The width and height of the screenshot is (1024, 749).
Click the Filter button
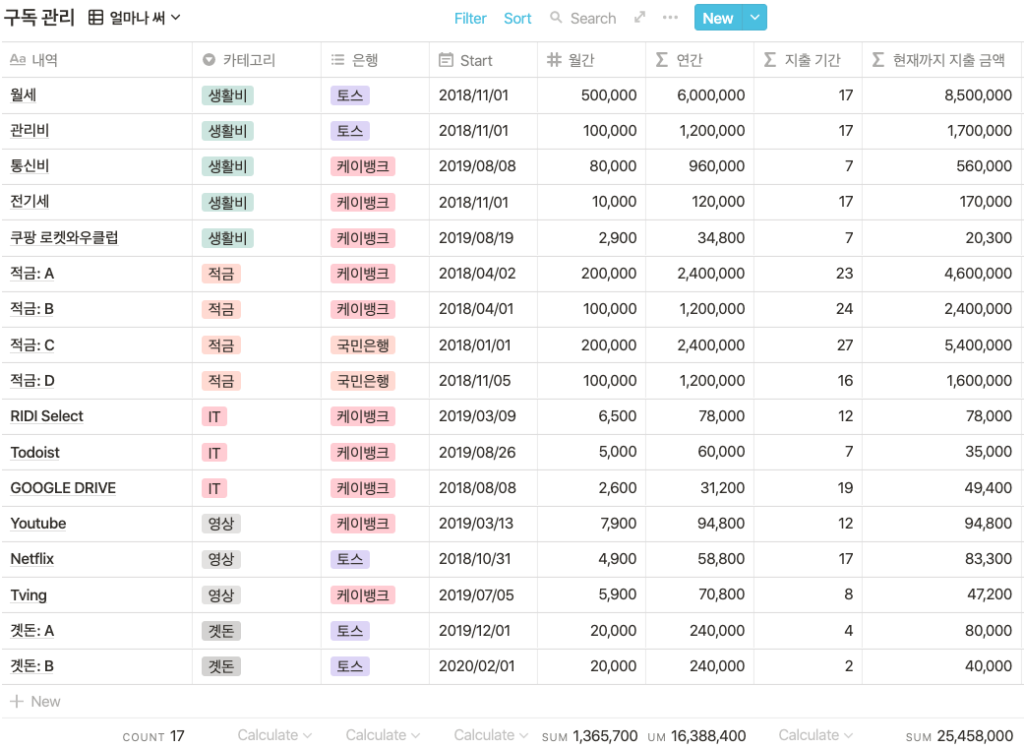pyautogui.click(x=470, y=18)
